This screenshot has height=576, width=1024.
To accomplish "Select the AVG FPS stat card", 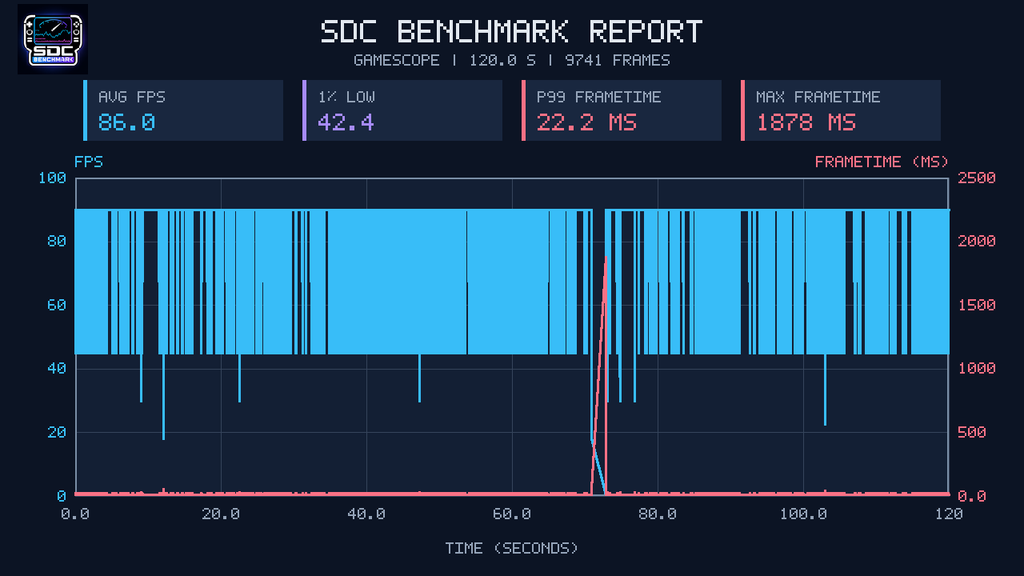I will tap(184, 110).
